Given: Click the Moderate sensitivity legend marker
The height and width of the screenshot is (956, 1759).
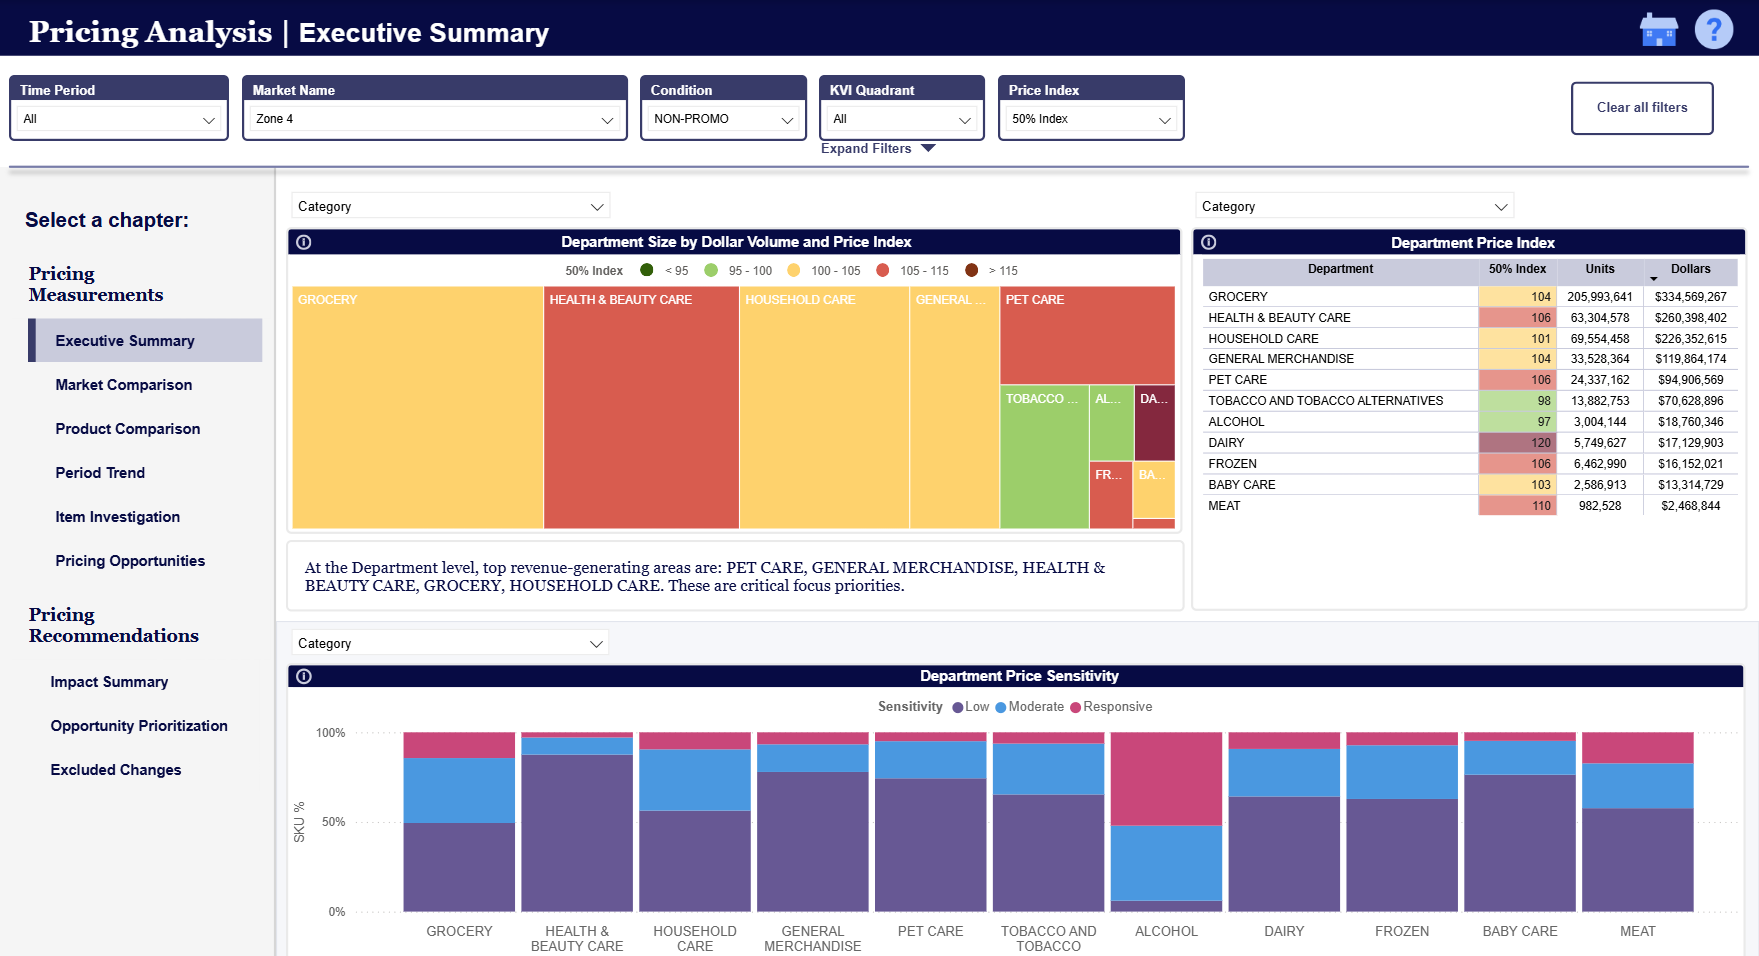Looking at the screenshot, I should pyautogui.click(x=1001, y=707).
